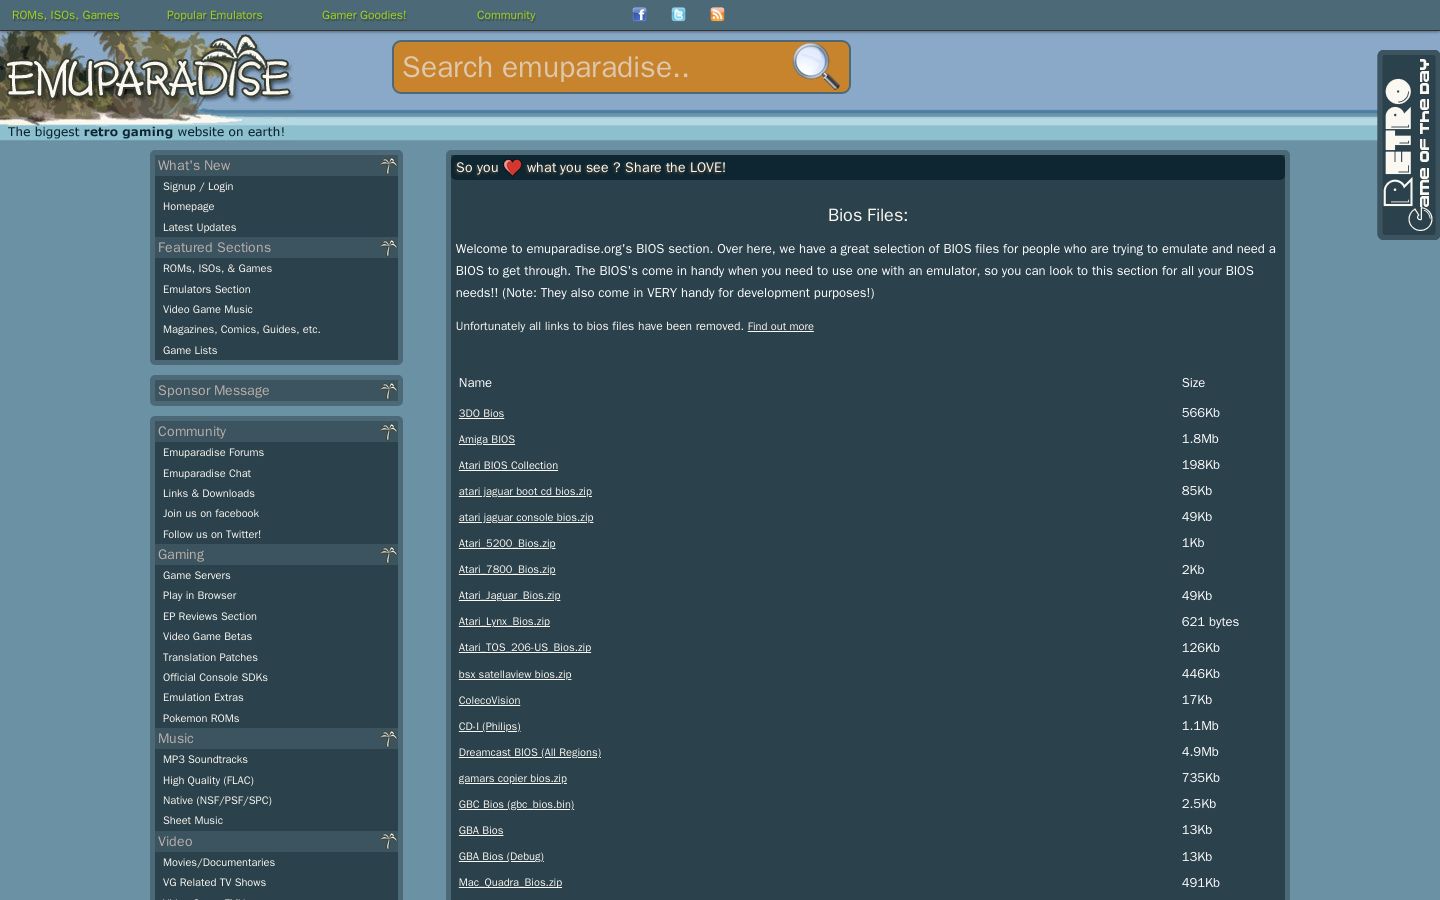Open Homepage sidebar link
1440x900 pixels.
[x=189, y=206]
